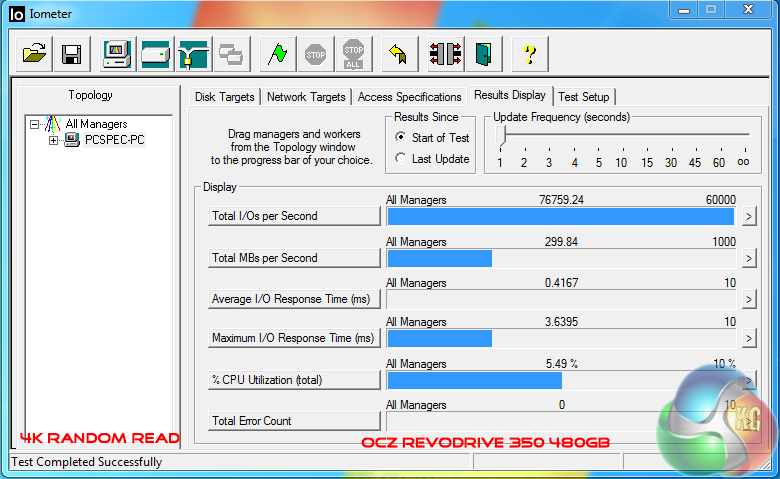The width and height of the screenshot is (780, 479).
Task: Click the Total I/Os per Second button
Action: pyautogui.click(x=294, y=216)
